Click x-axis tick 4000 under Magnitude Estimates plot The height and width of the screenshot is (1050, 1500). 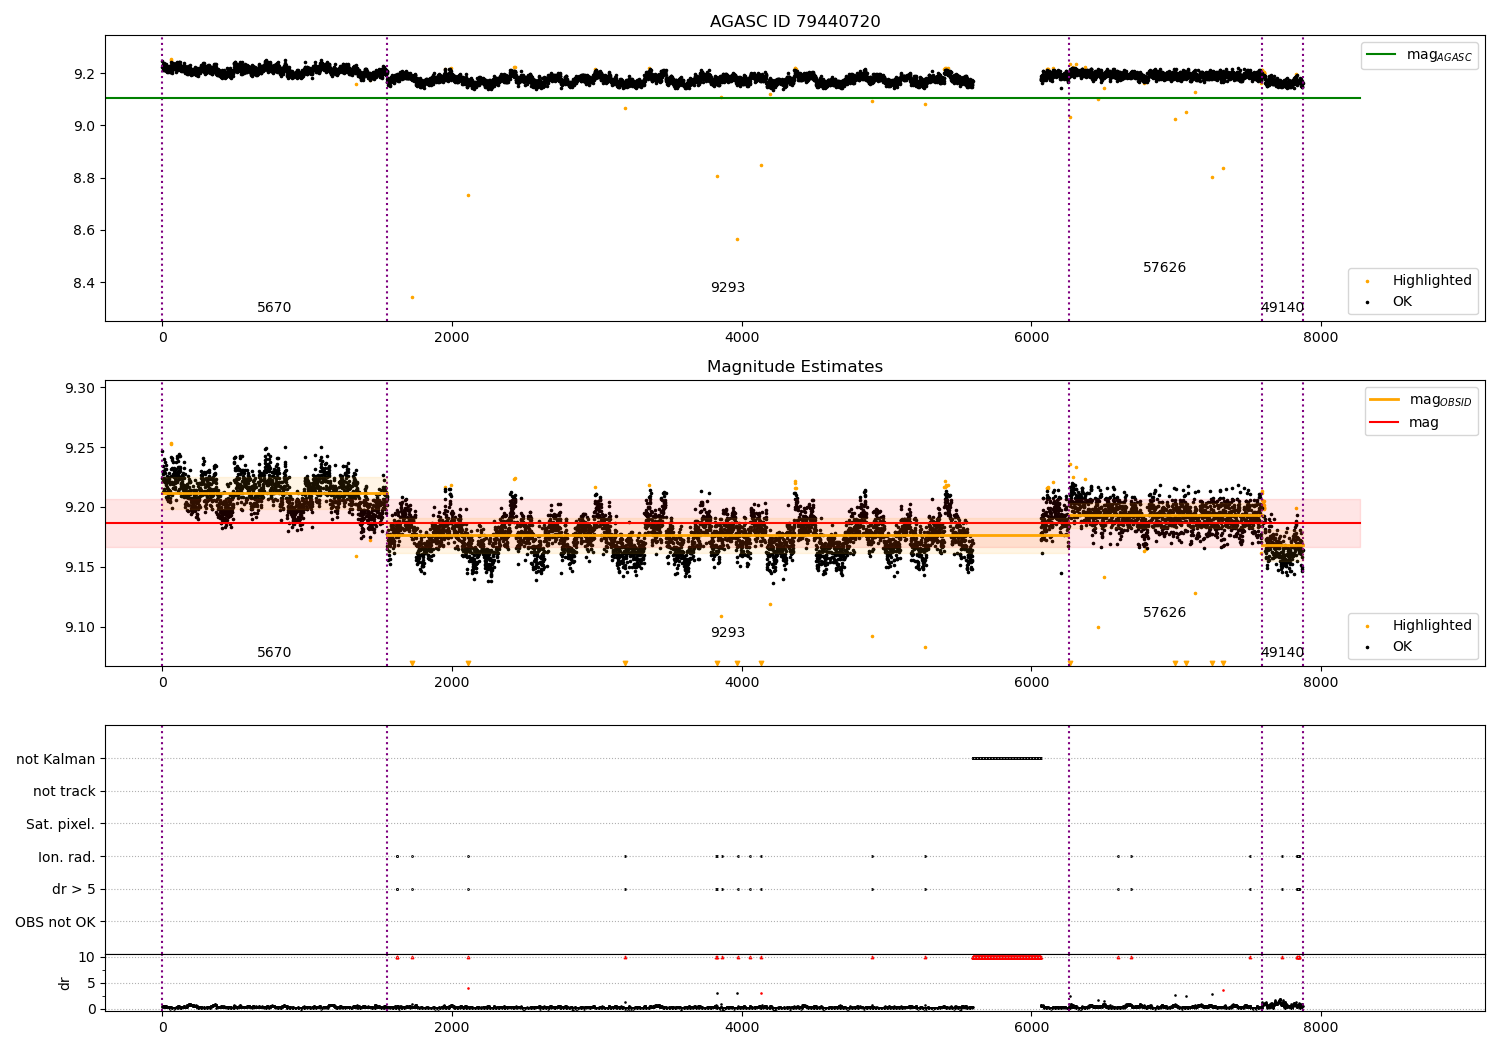tap(742, 683)
